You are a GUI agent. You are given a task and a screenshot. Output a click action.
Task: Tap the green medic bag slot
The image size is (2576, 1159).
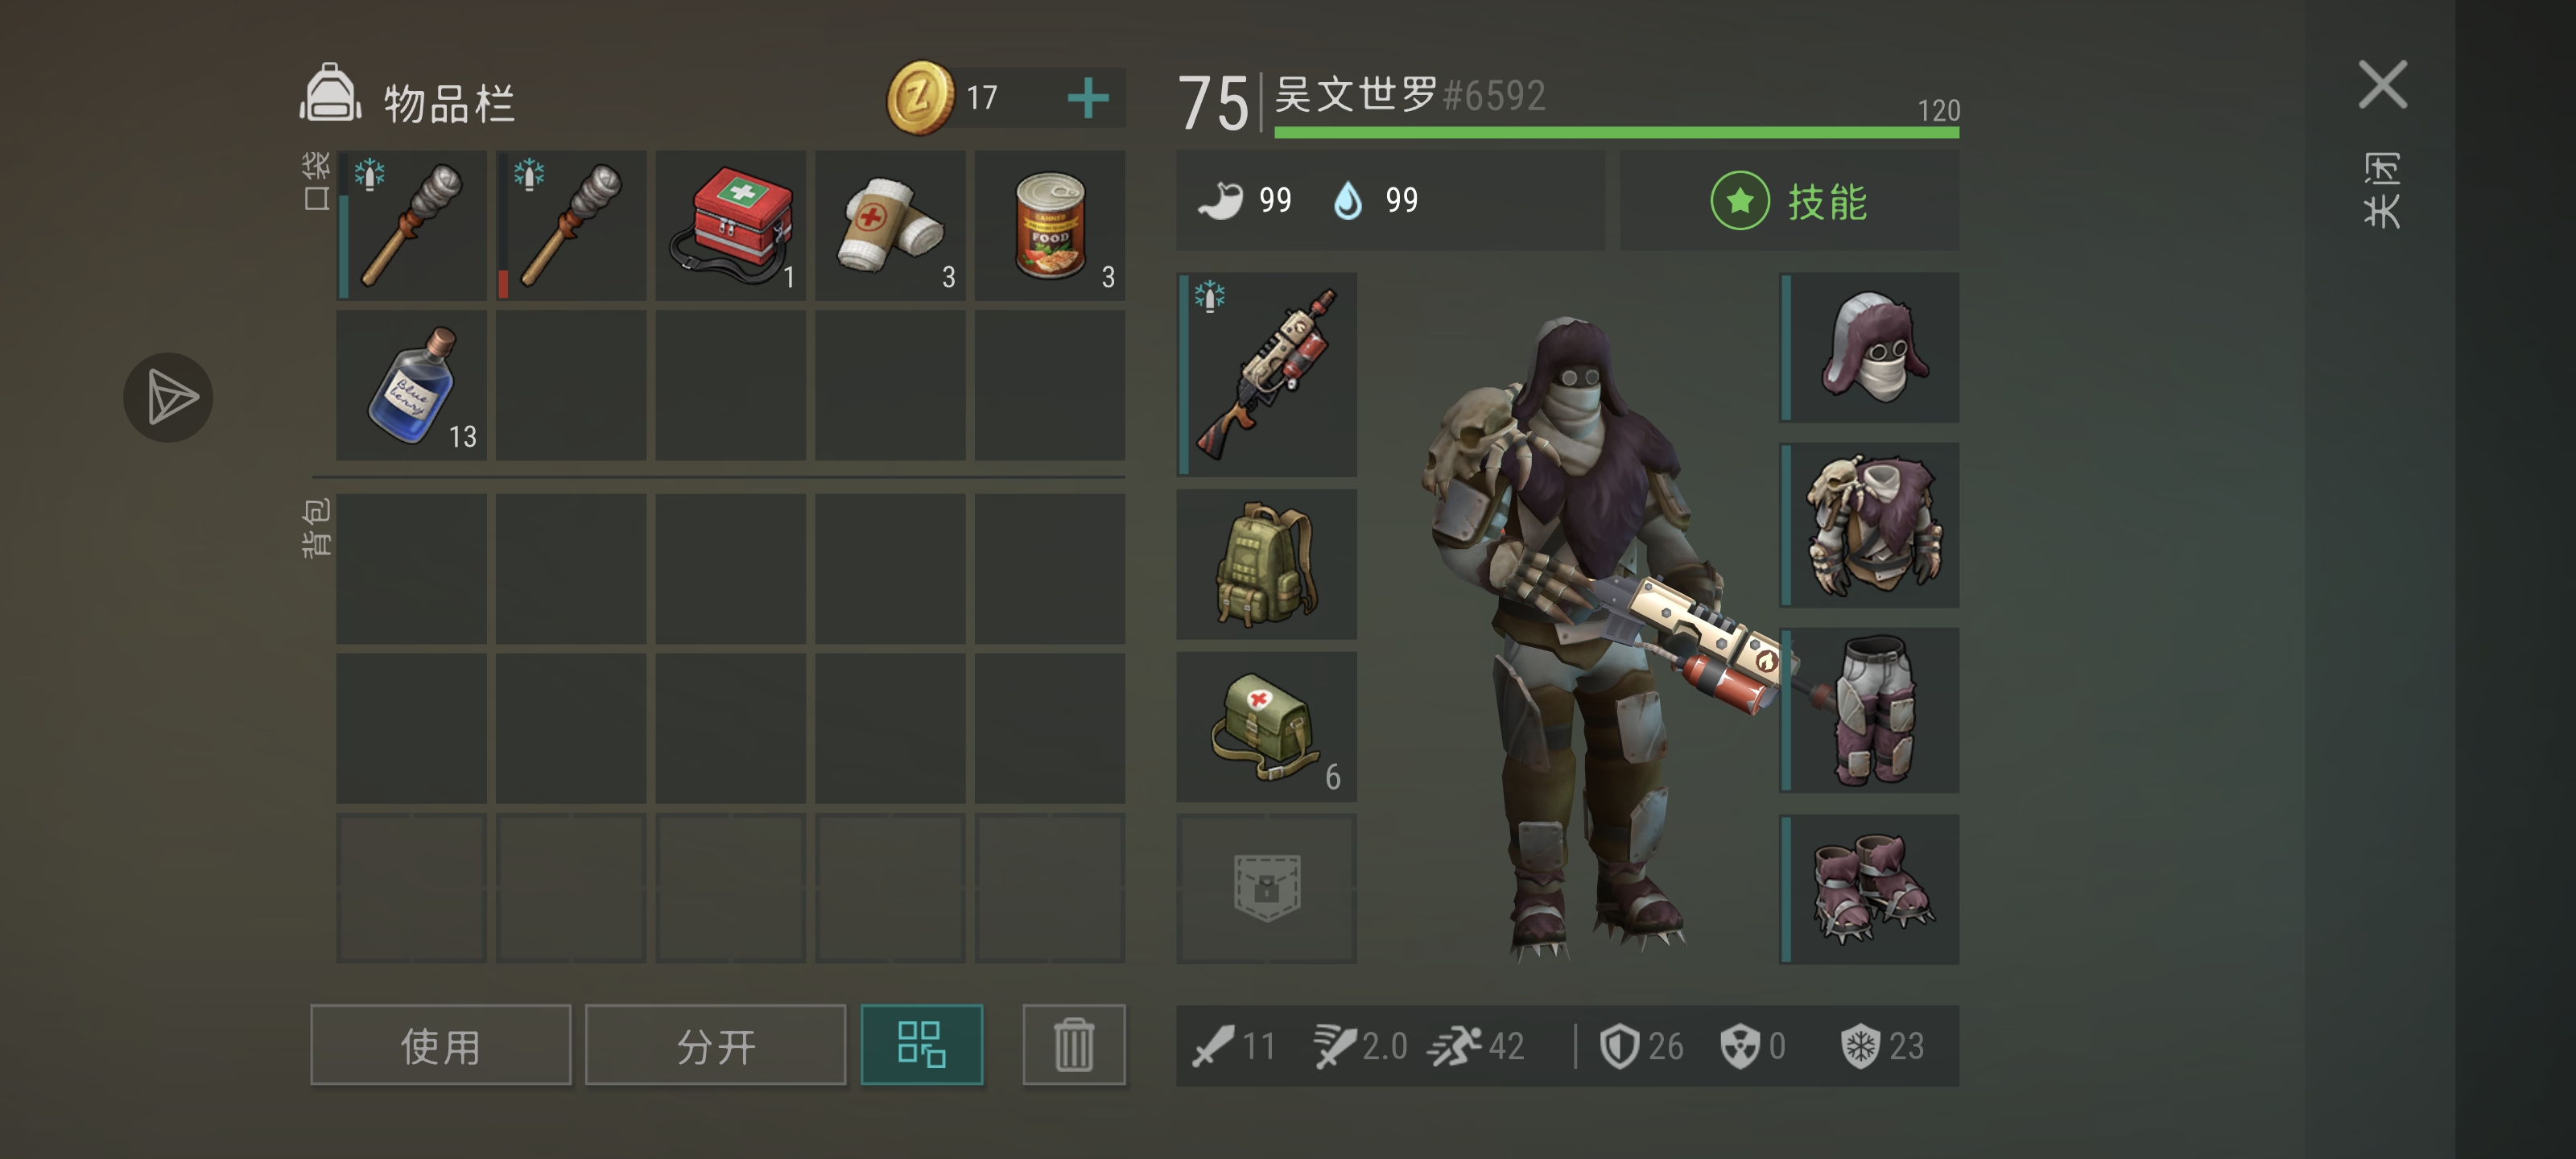click(1267, 727)
